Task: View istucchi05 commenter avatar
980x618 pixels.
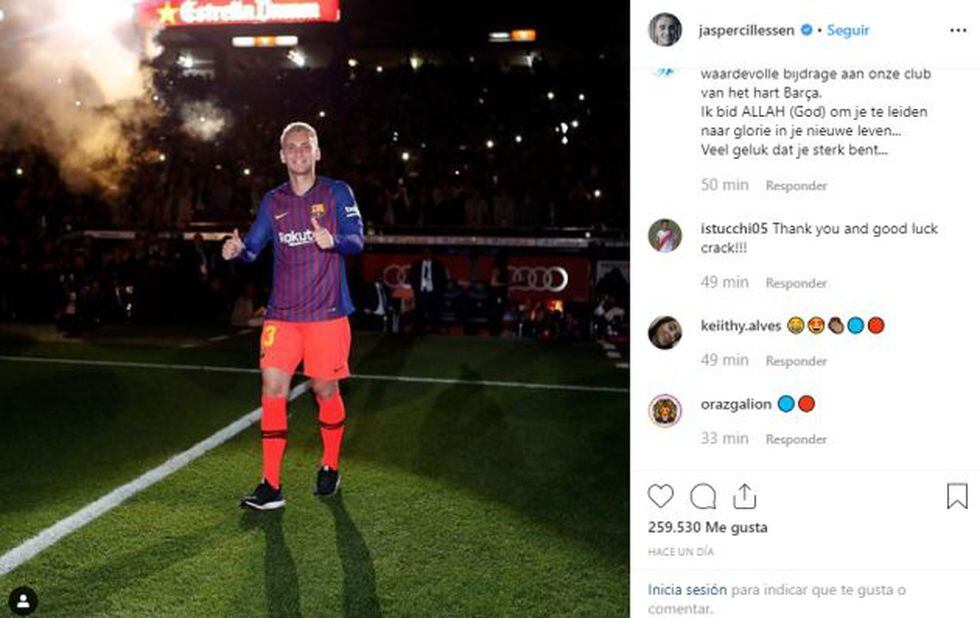Action: (665, 236)
